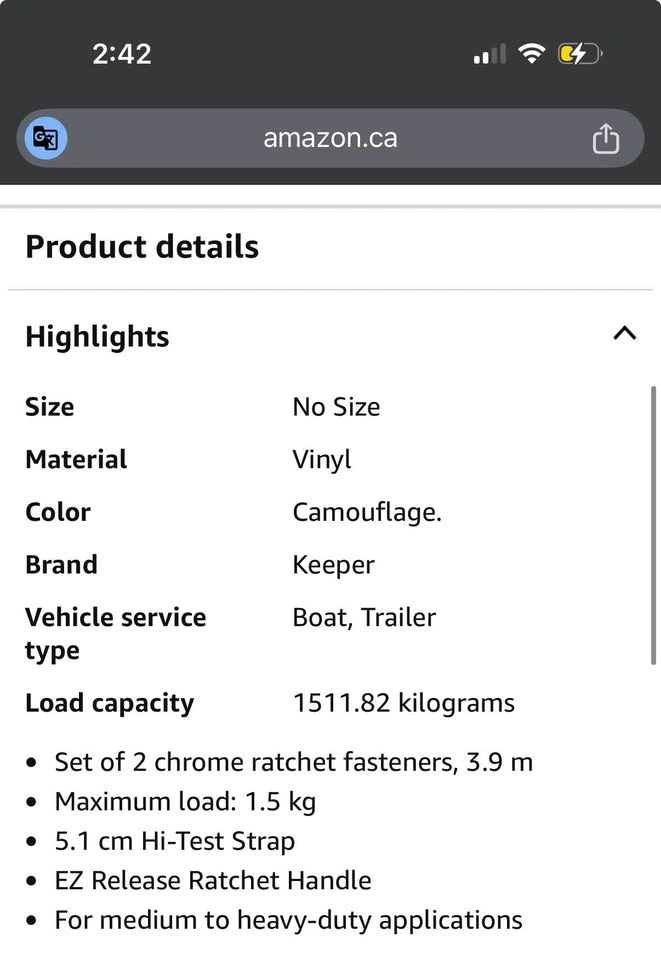The height and width of the screenshot is (960, 661).
Task: Tap the Vehicle service type label
Action: pos(116,634)
